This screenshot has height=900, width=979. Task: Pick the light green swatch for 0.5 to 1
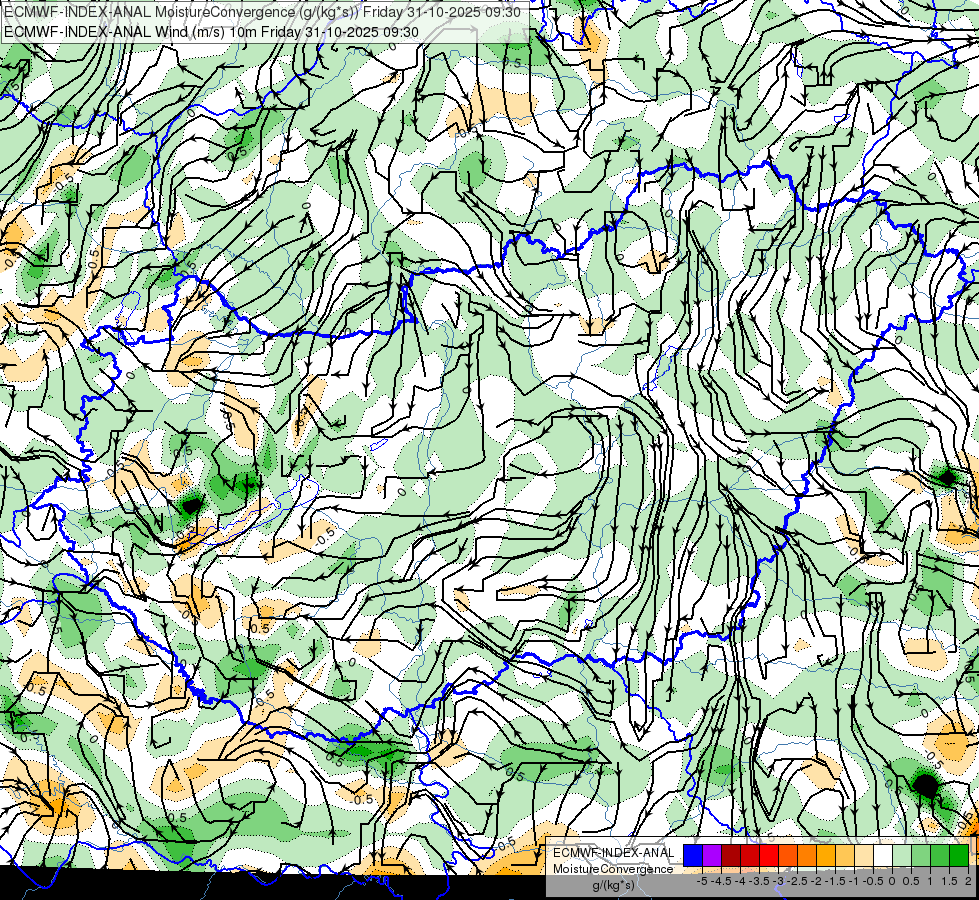point(921,855)
